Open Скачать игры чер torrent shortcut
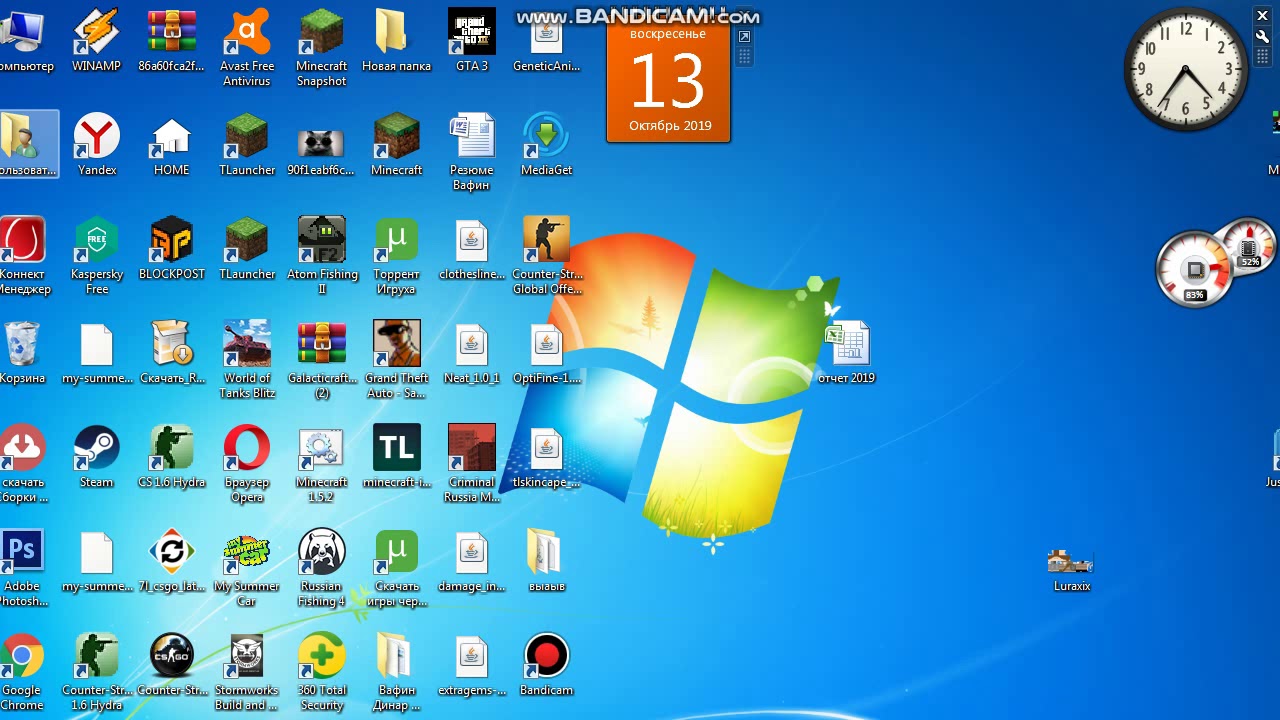Screen dimensions: 1280x720 (397, 567)
